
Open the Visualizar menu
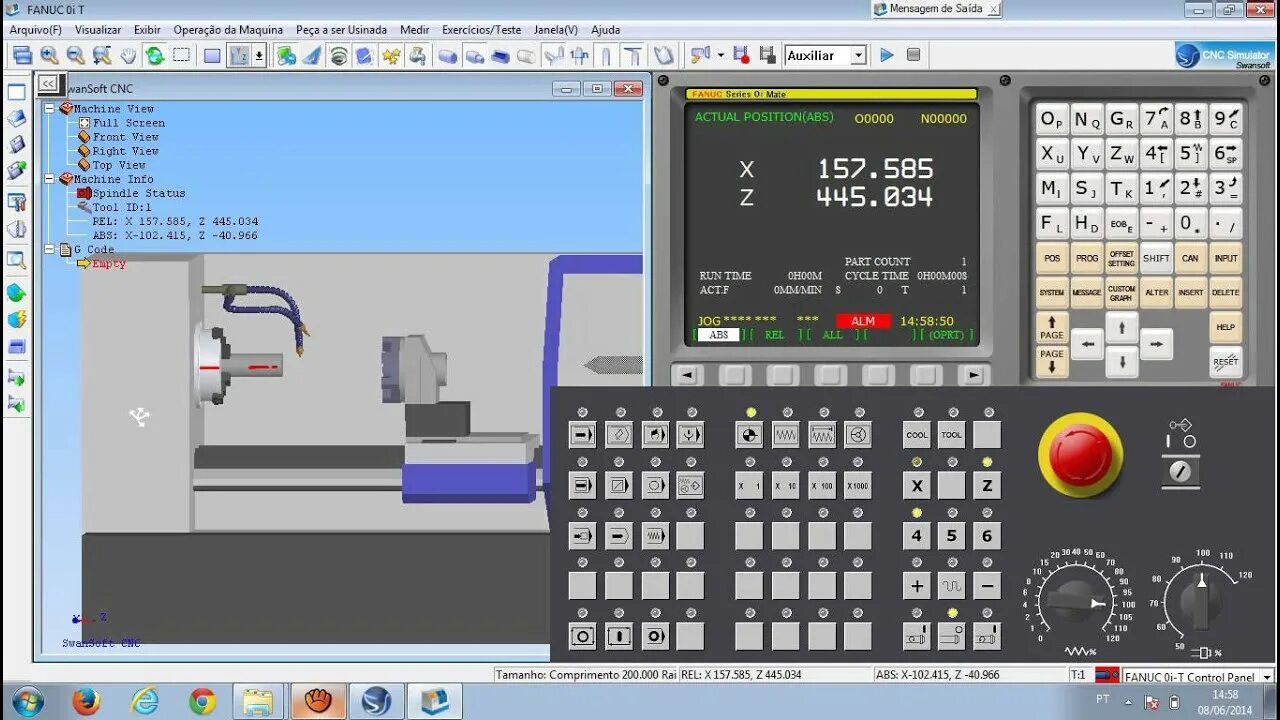(x=98, y=30)
